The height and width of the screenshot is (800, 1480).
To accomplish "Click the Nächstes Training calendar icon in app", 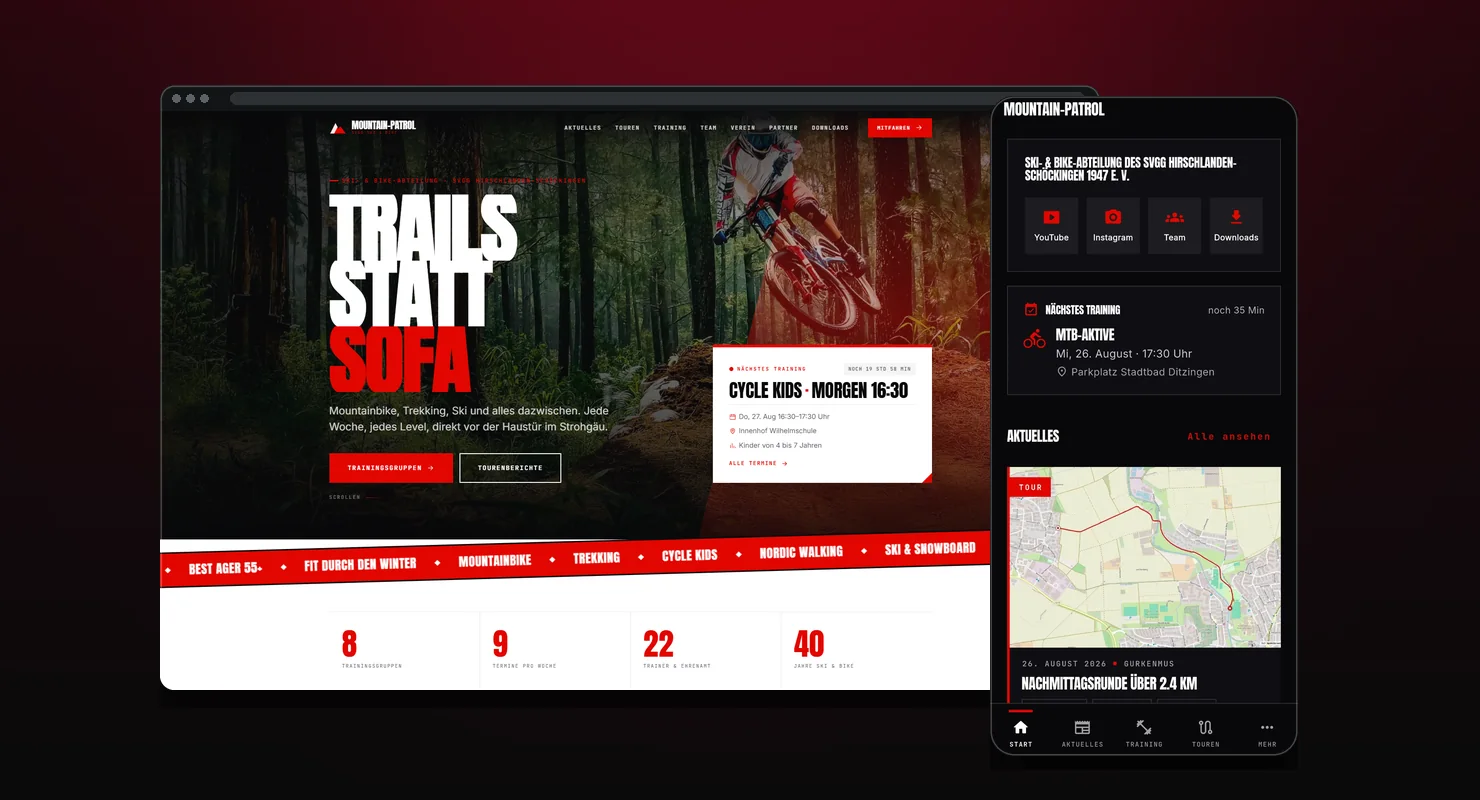I will (1031, 310).
